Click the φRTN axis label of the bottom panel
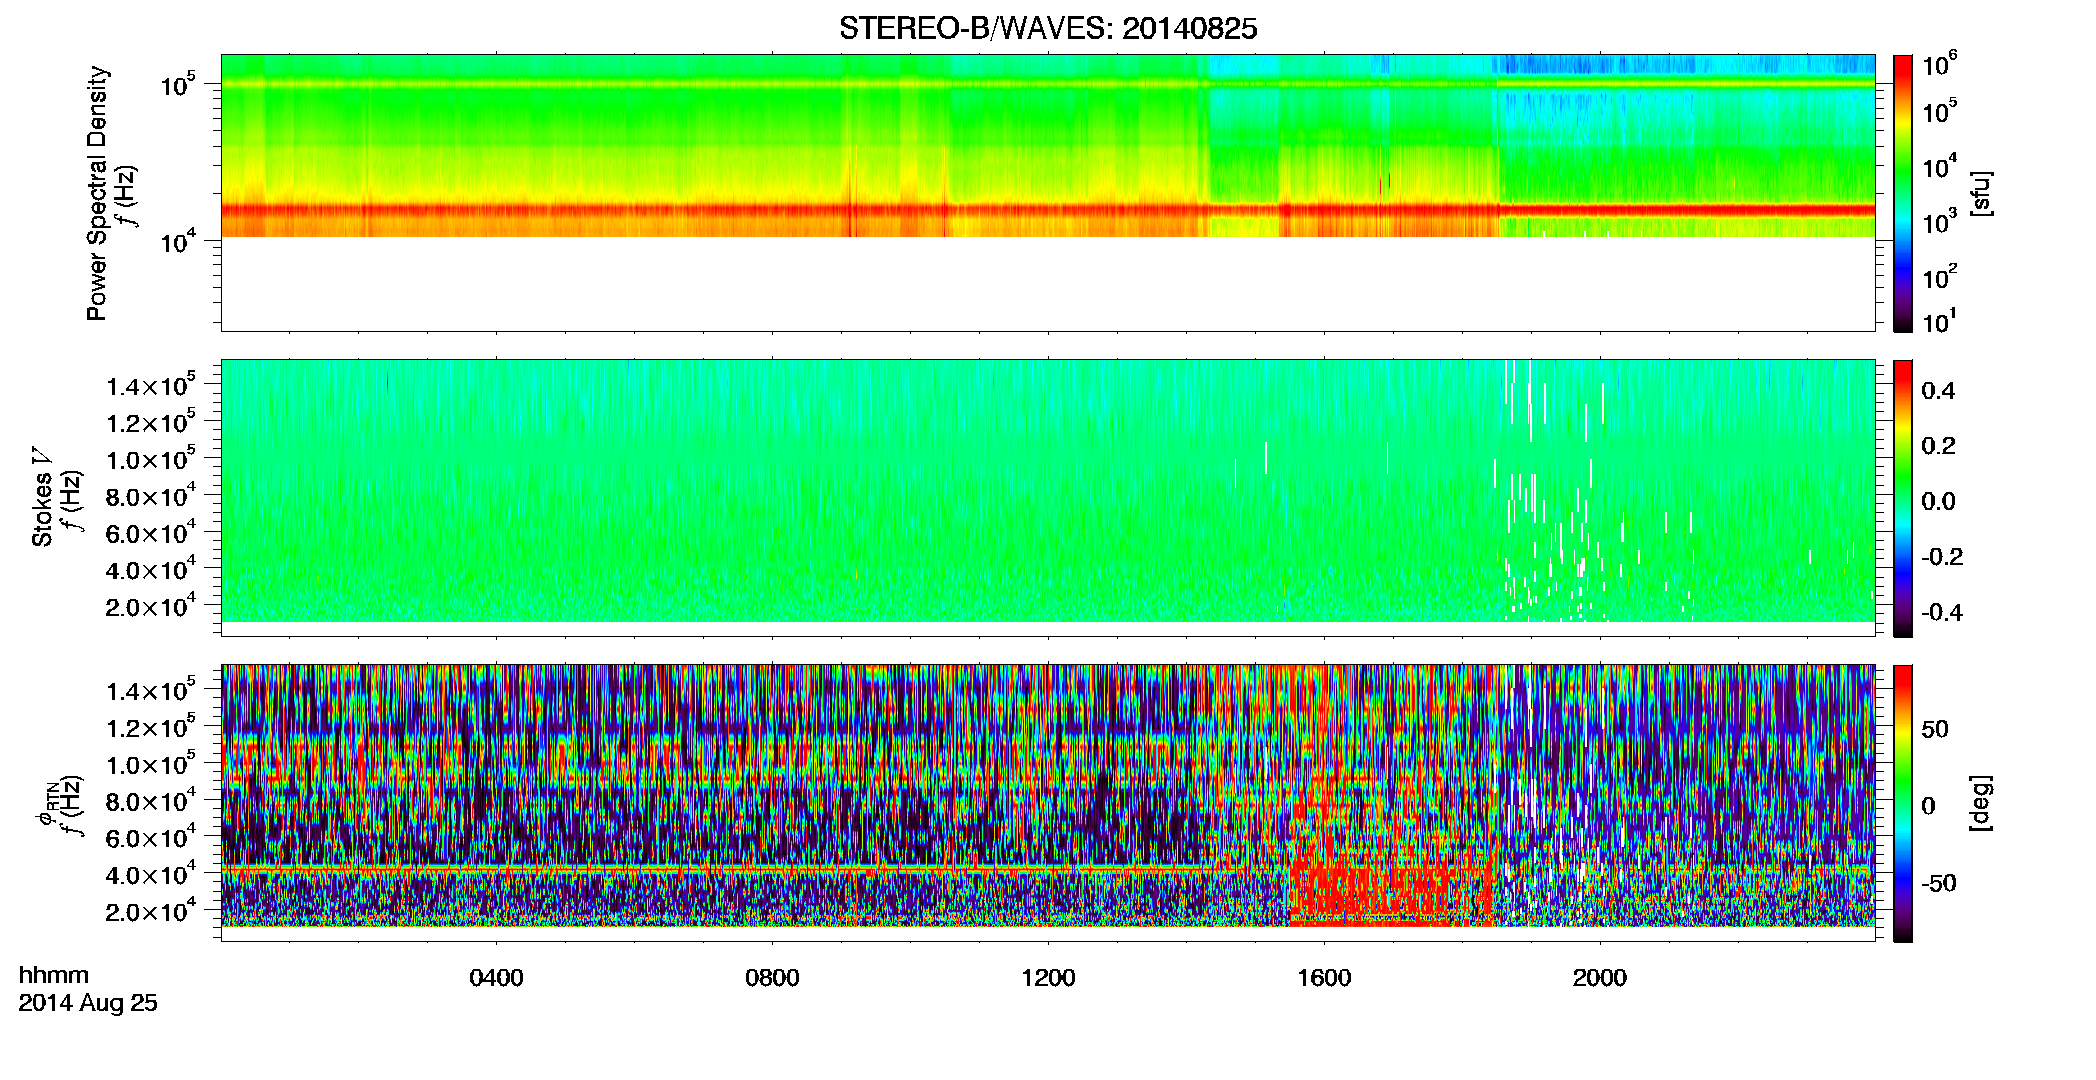This screenshot has width=2096, height=1080. [x=48, y=803]
